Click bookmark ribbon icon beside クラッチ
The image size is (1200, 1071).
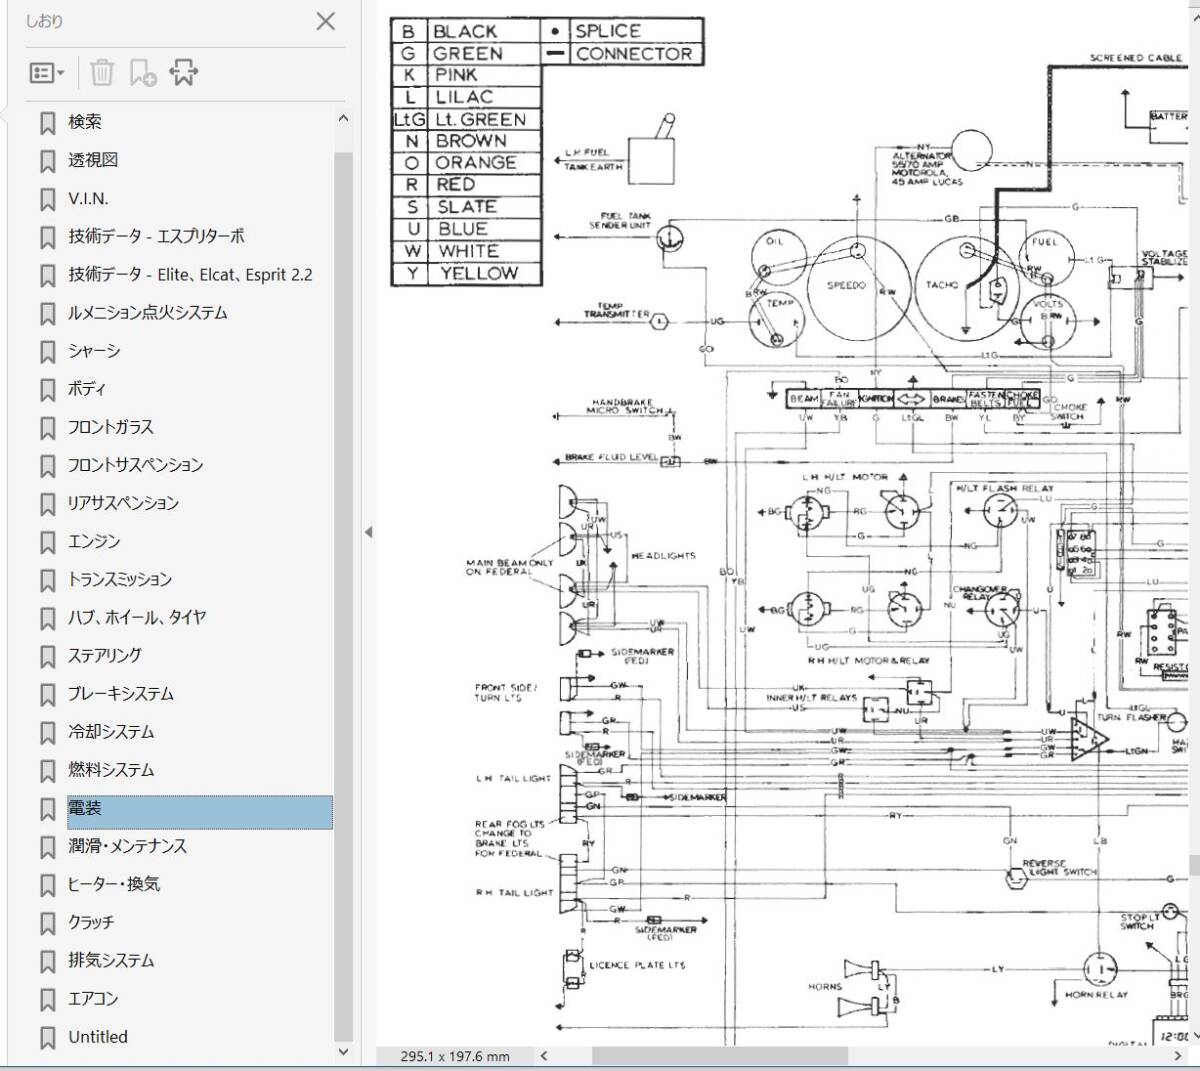click(47, 924)
